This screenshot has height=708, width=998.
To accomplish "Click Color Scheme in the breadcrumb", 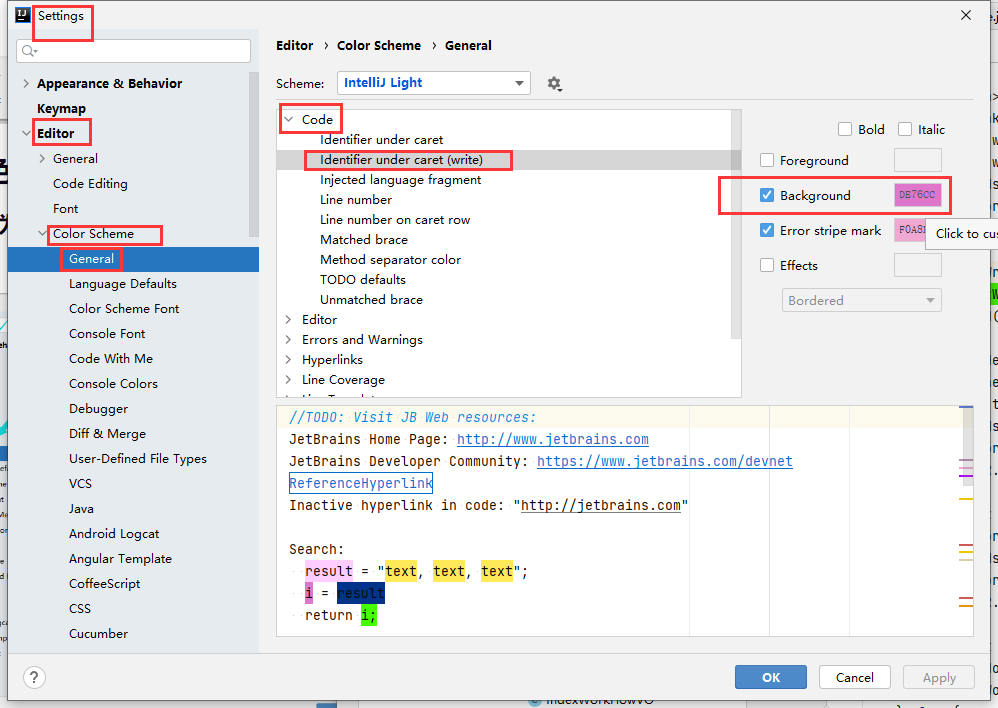I will pyautogui.click(x=379, y=46).
